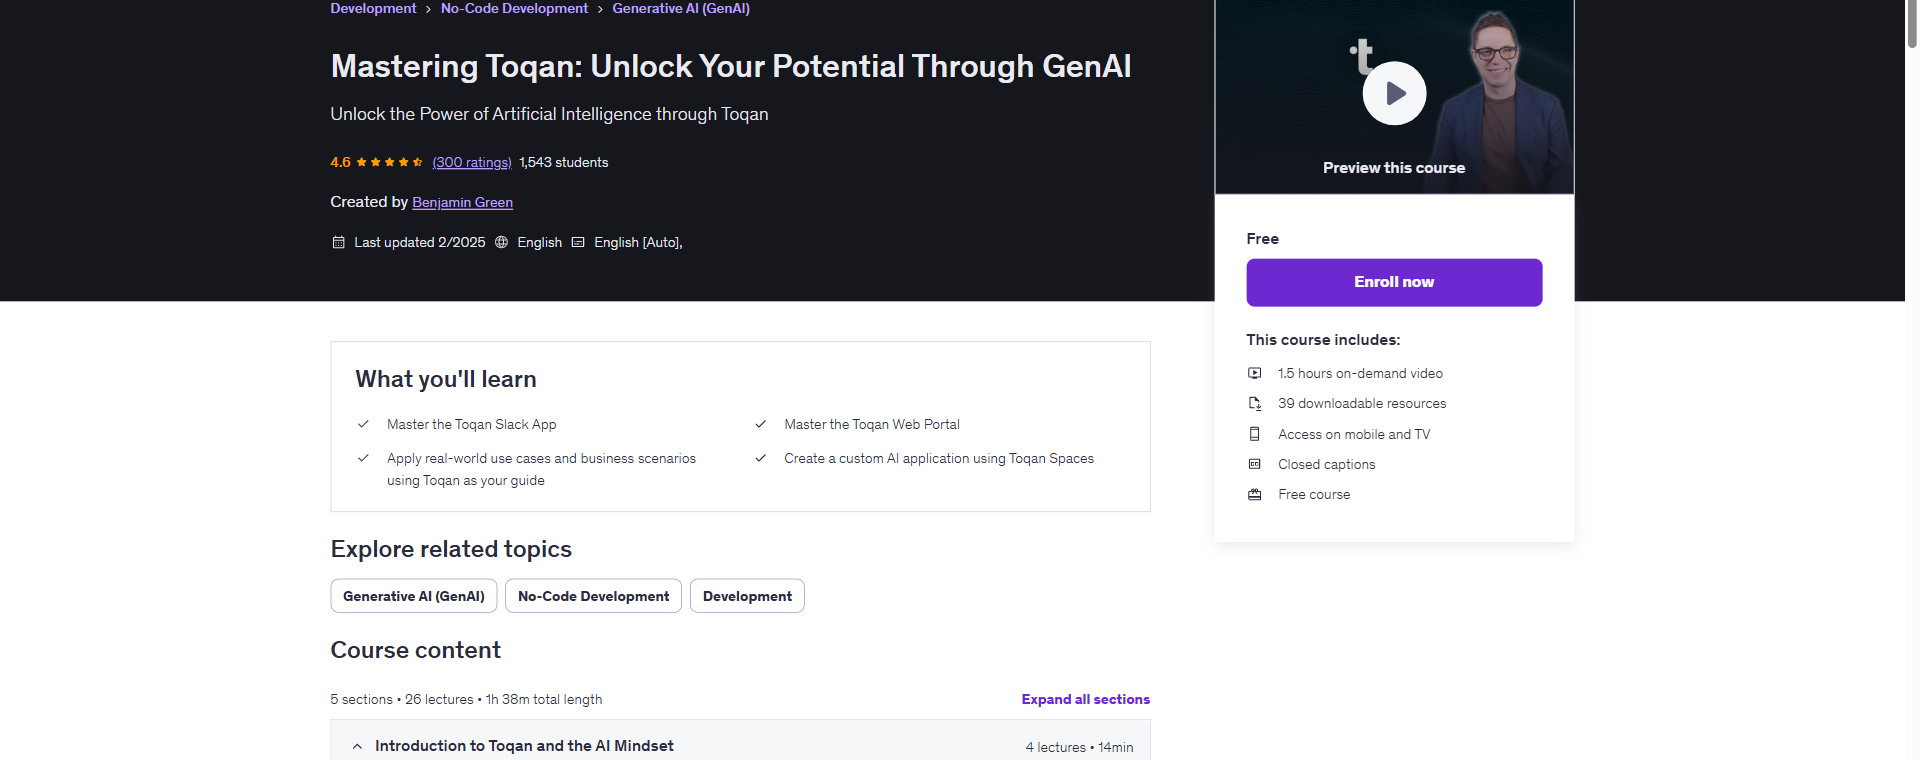Click checkmark beside Apply real-world use cases

[x=363, y=458]
